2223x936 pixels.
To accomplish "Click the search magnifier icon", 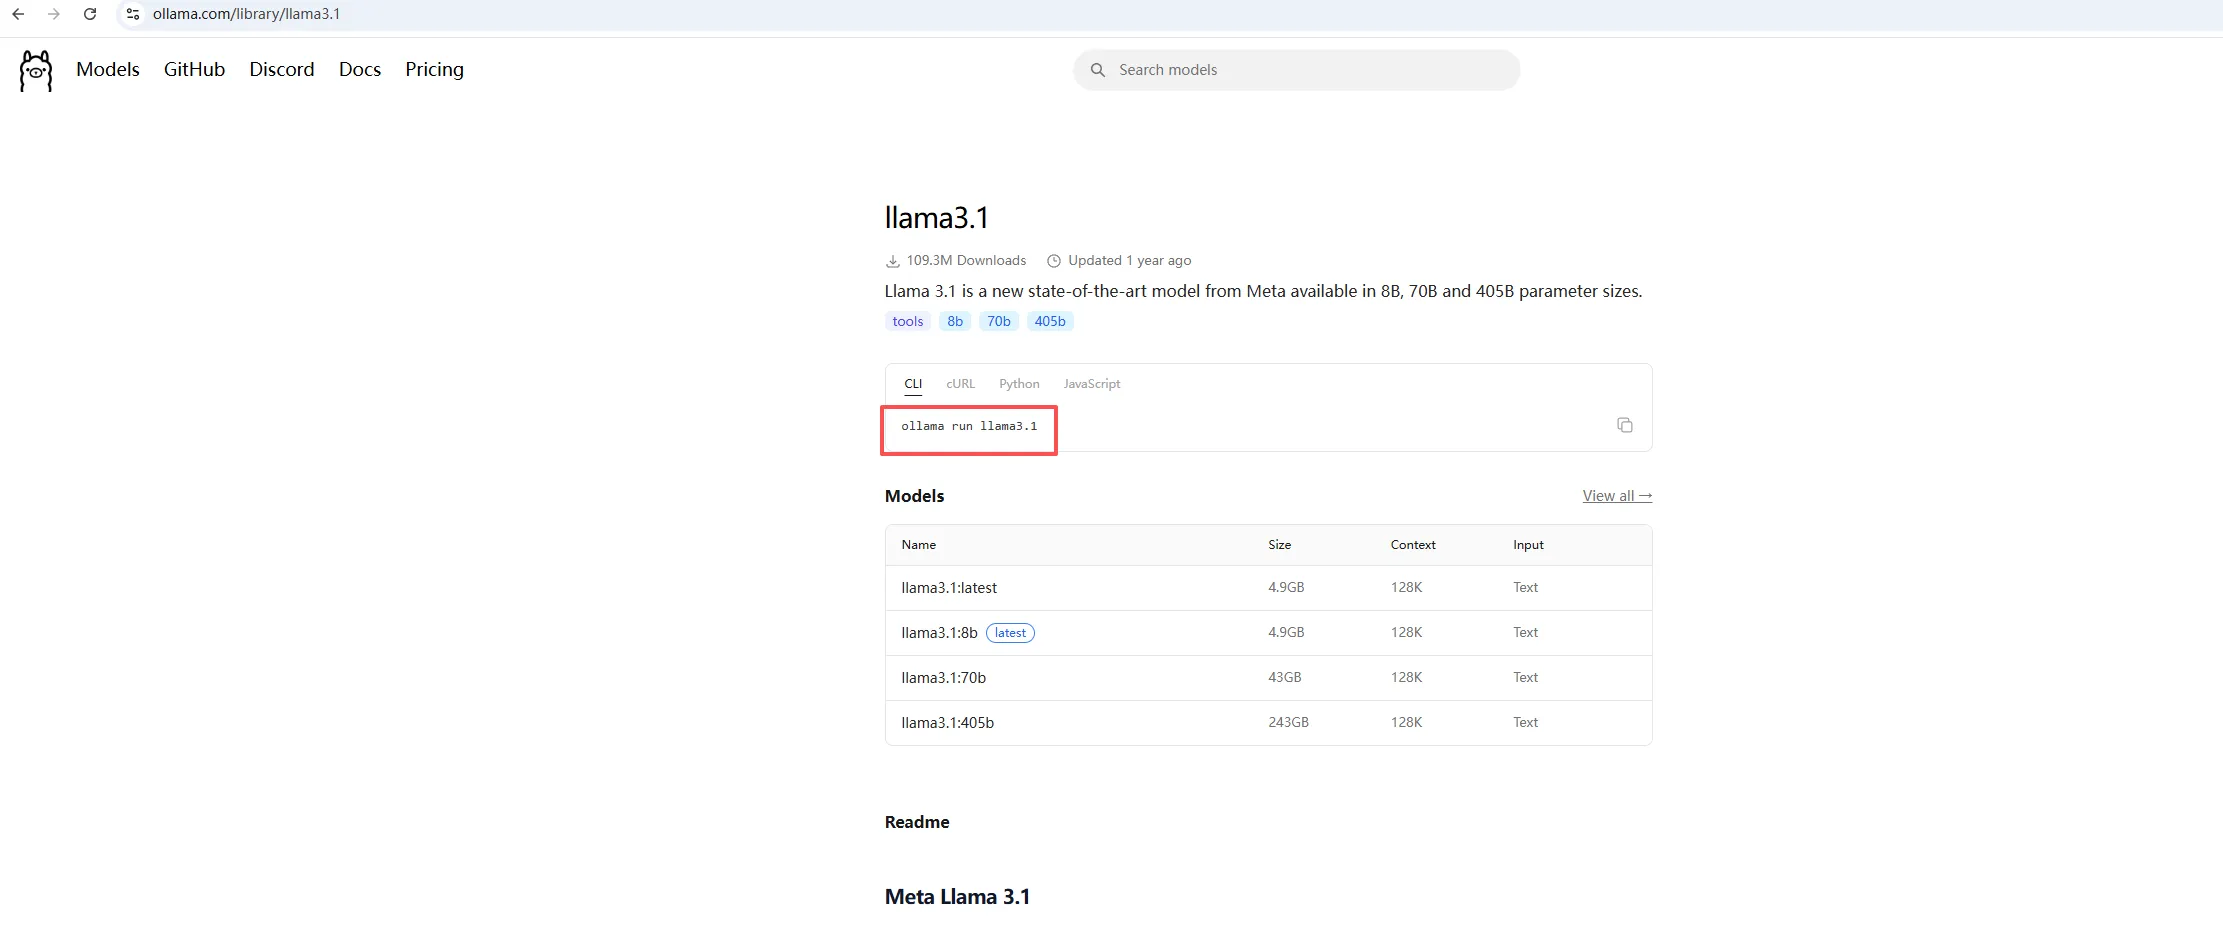I will tap(1098, 70).
